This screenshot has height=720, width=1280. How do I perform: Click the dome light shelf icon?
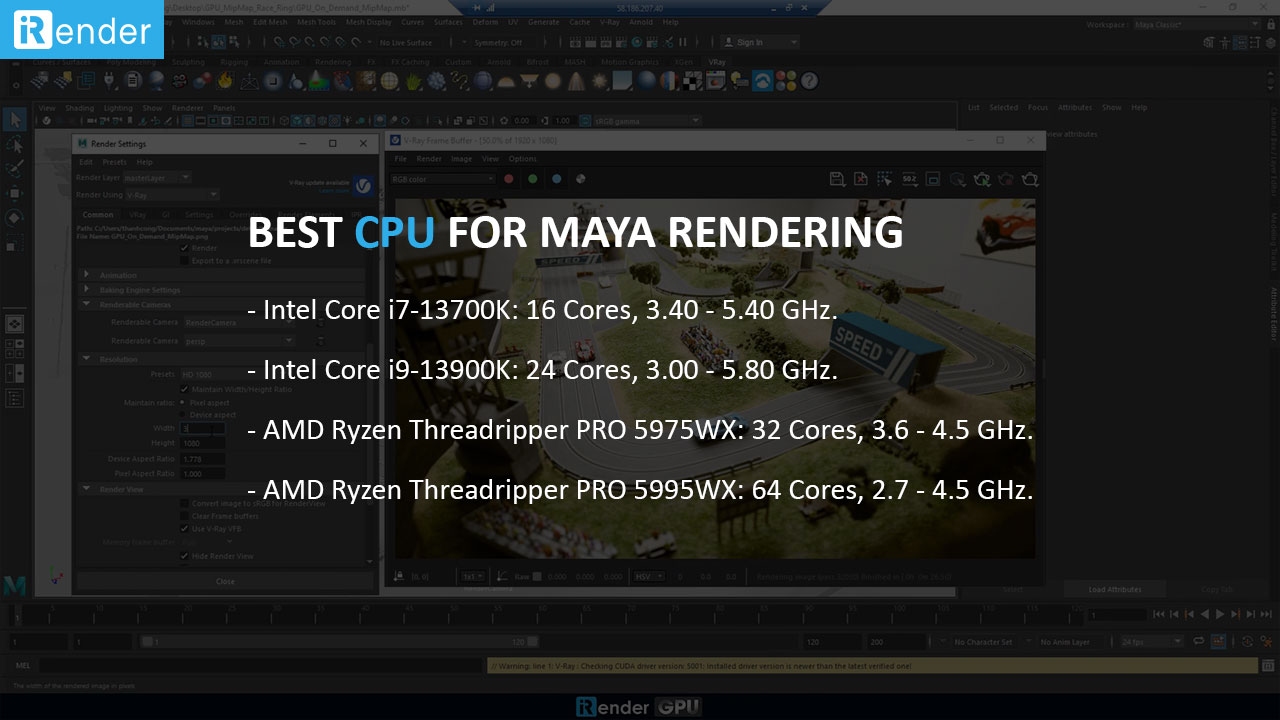(x=506, y=81)
